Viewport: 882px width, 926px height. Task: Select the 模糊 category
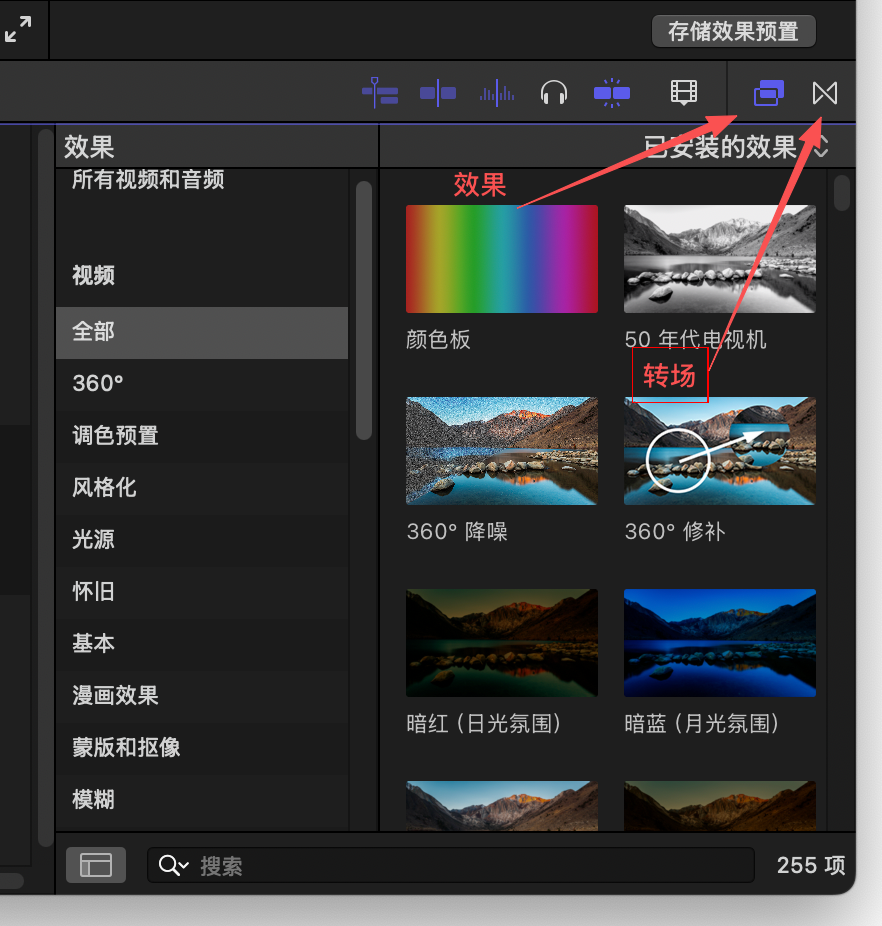(202, 800)
